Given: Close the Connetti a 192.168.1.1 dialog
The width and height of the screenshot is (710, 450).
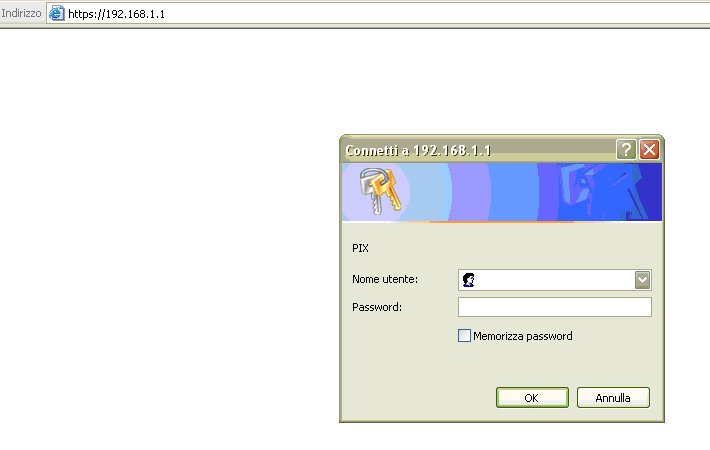Looking at the screenshot, I should tap(649, 149).
